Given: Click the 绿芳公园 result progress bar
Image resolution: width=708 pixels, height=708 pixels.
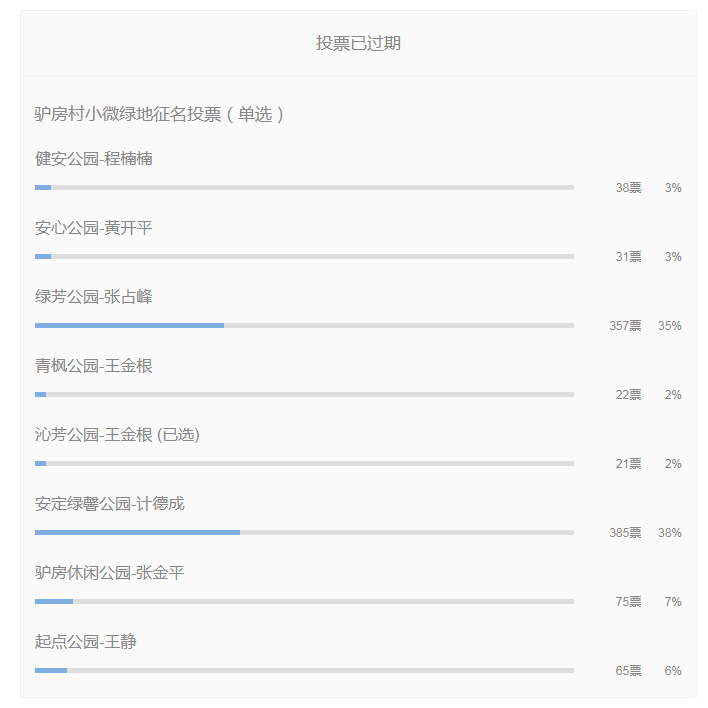Looking at the screenshot, I should click(304, 326).
